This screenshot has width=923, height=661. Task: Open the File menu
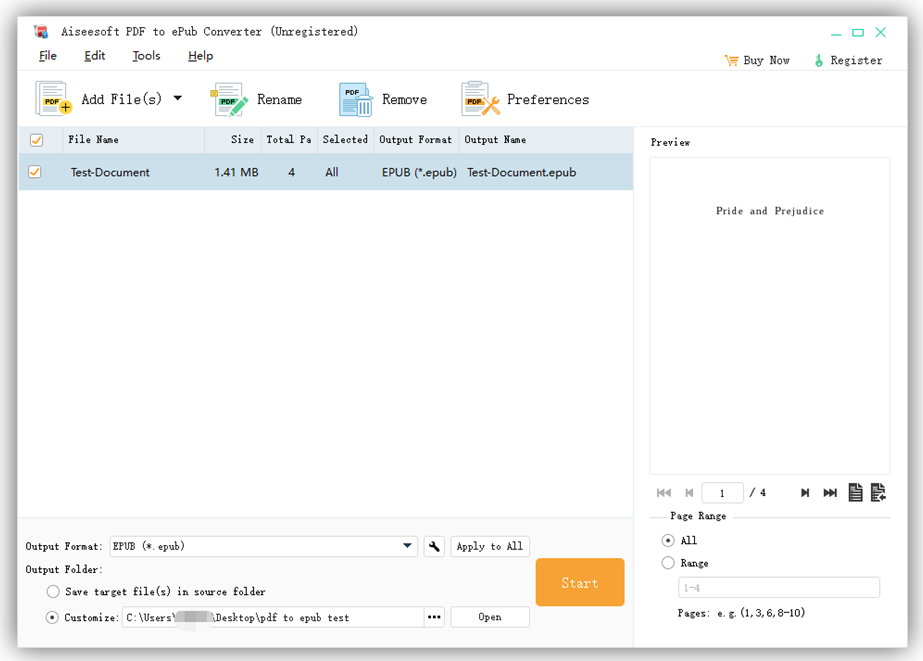click(48, 56)
